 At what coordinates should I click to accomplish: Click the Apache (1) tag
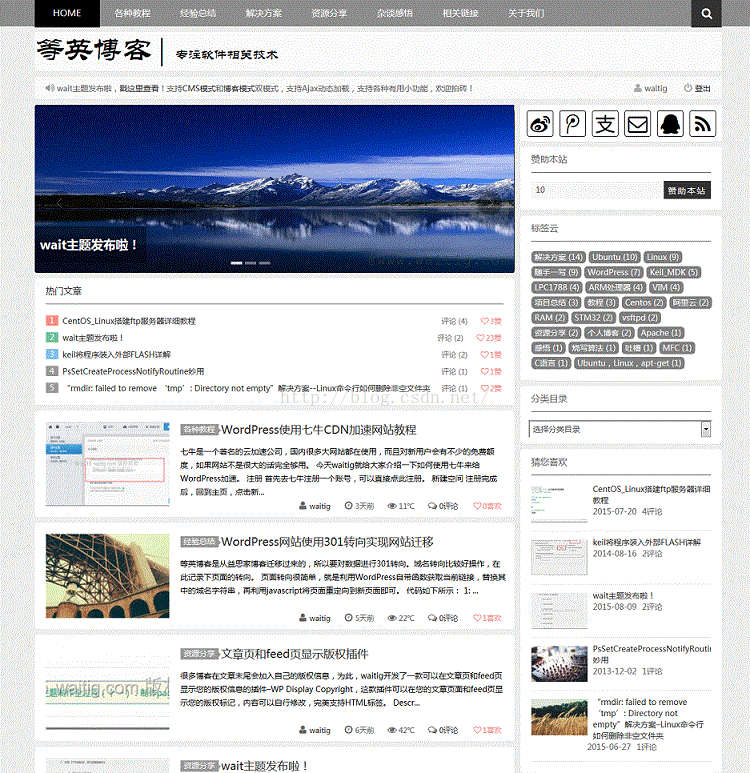[661, 333]
